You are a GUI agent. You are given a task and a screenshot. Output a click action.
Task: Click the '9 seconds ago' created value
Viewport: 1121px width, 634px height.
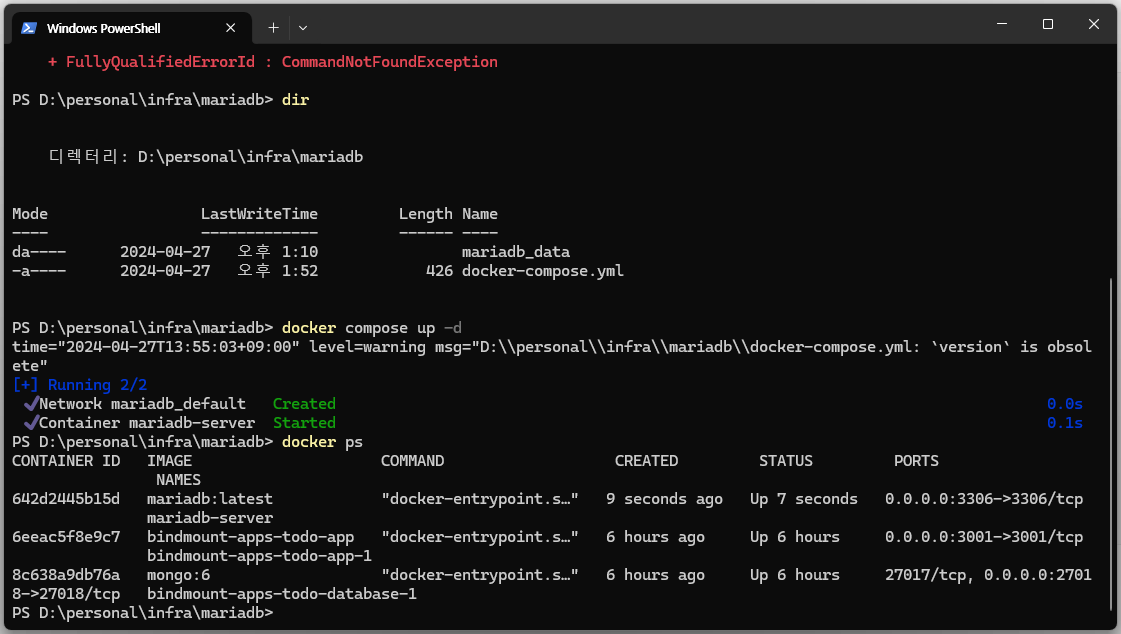[x=664, y=499]
